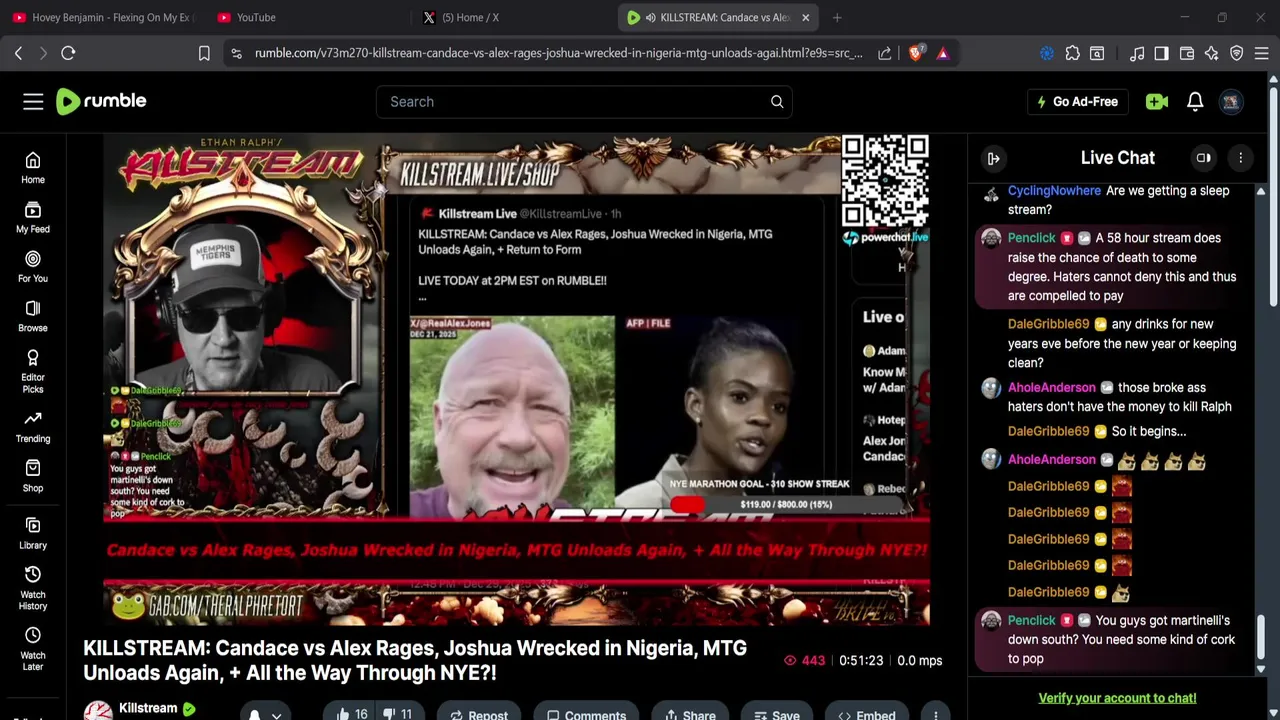Switch to the Hovey Benjamin tab

pyautogui.click(x=103, y=17)
